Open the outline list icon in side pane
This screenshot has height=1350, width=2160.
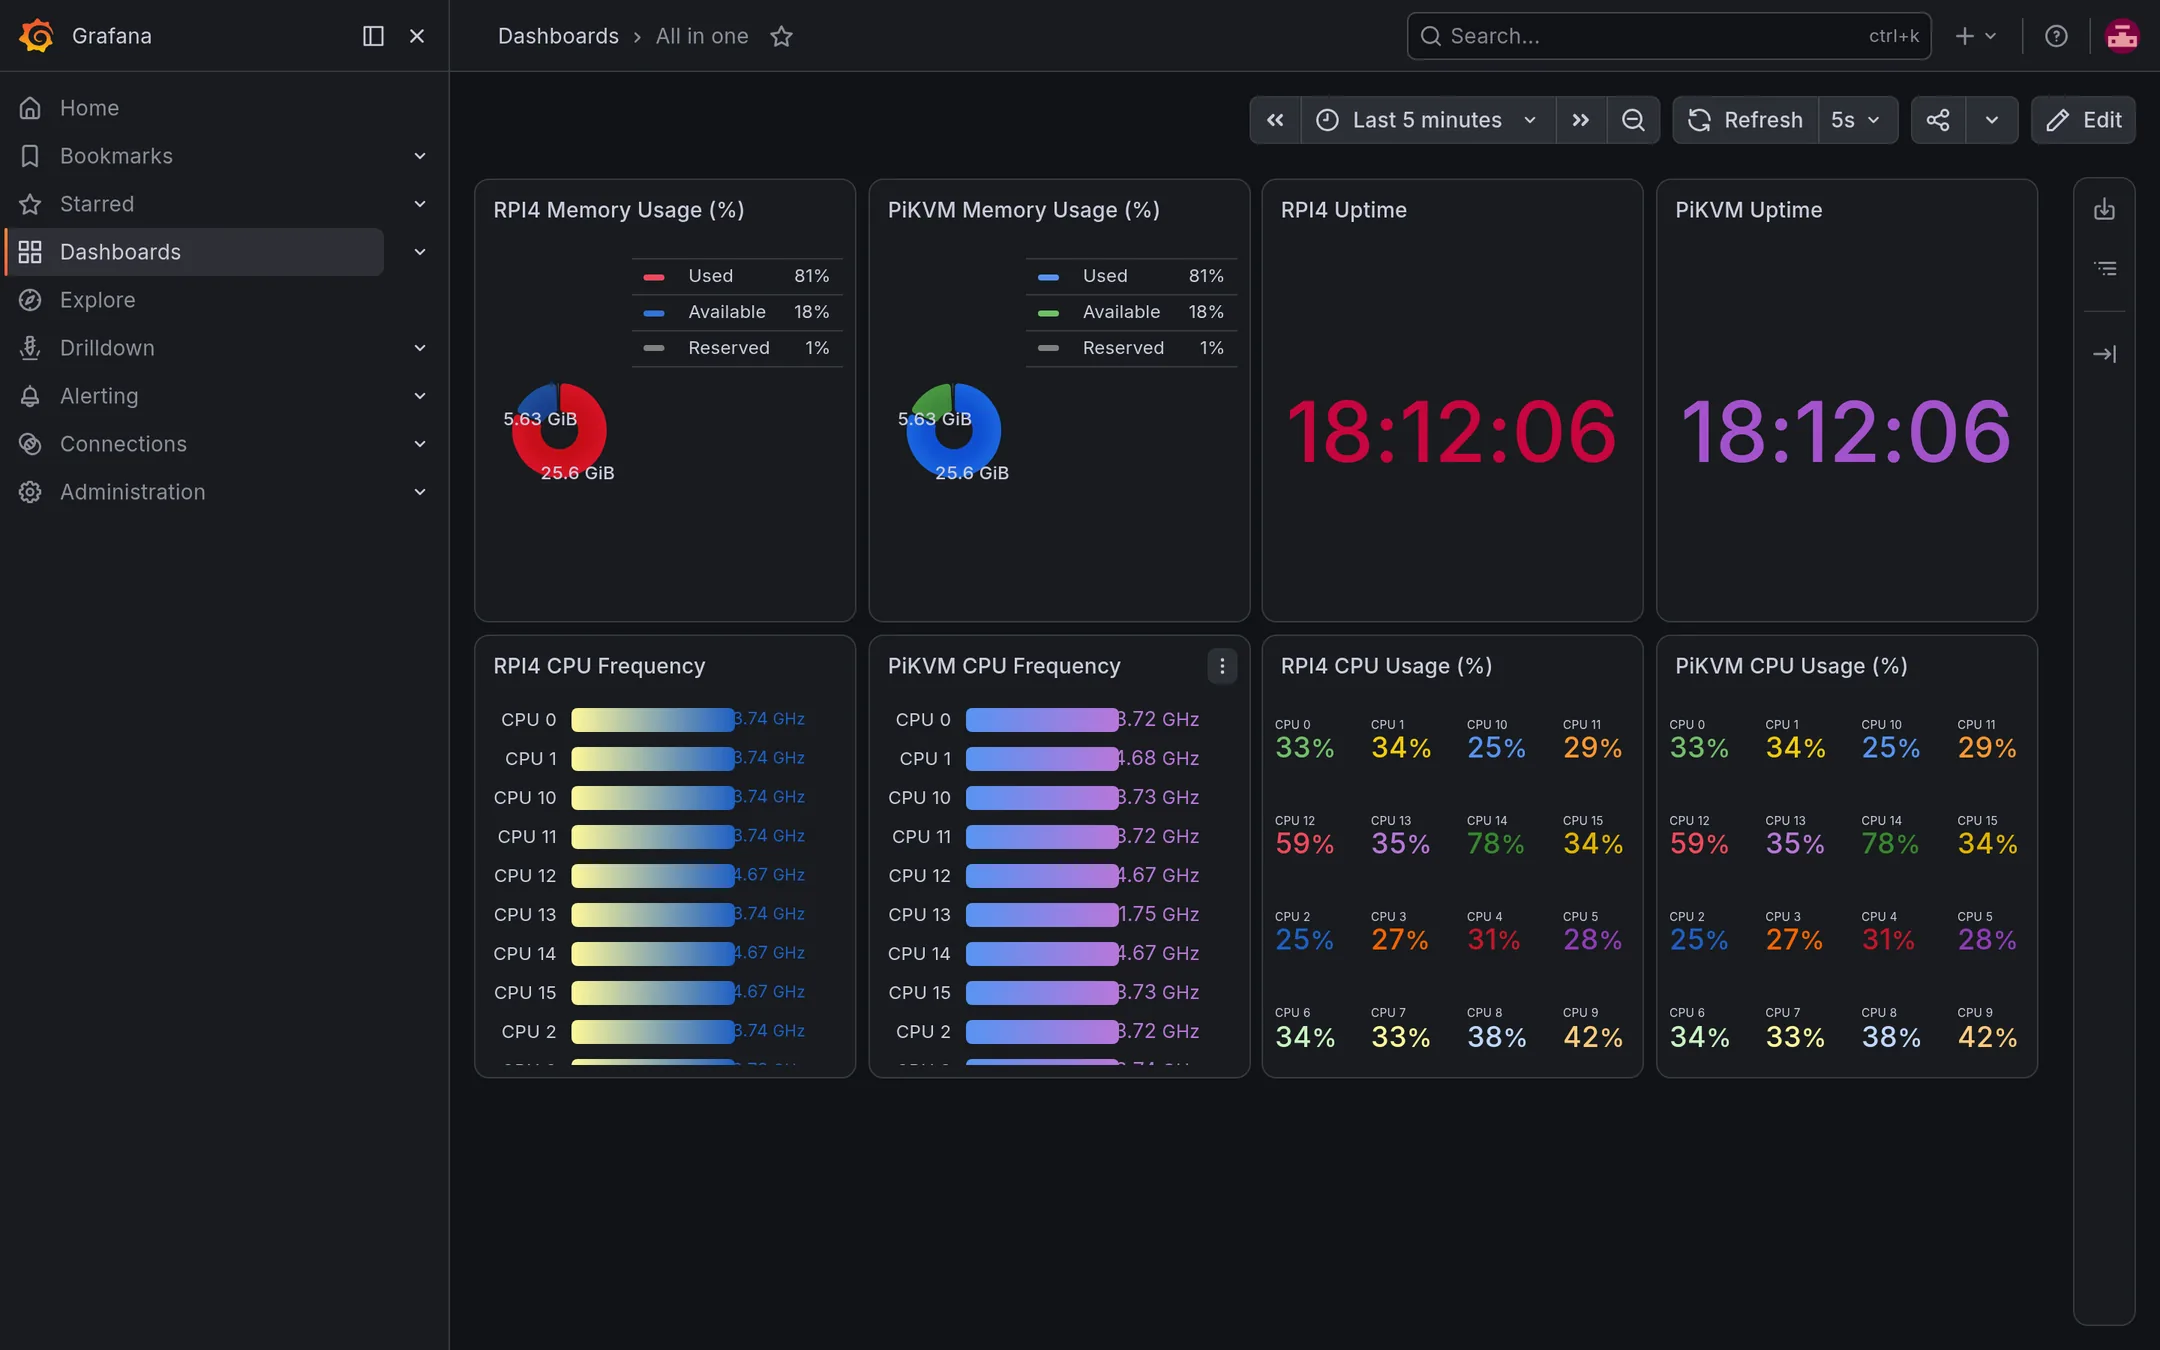click(2105, 268)
